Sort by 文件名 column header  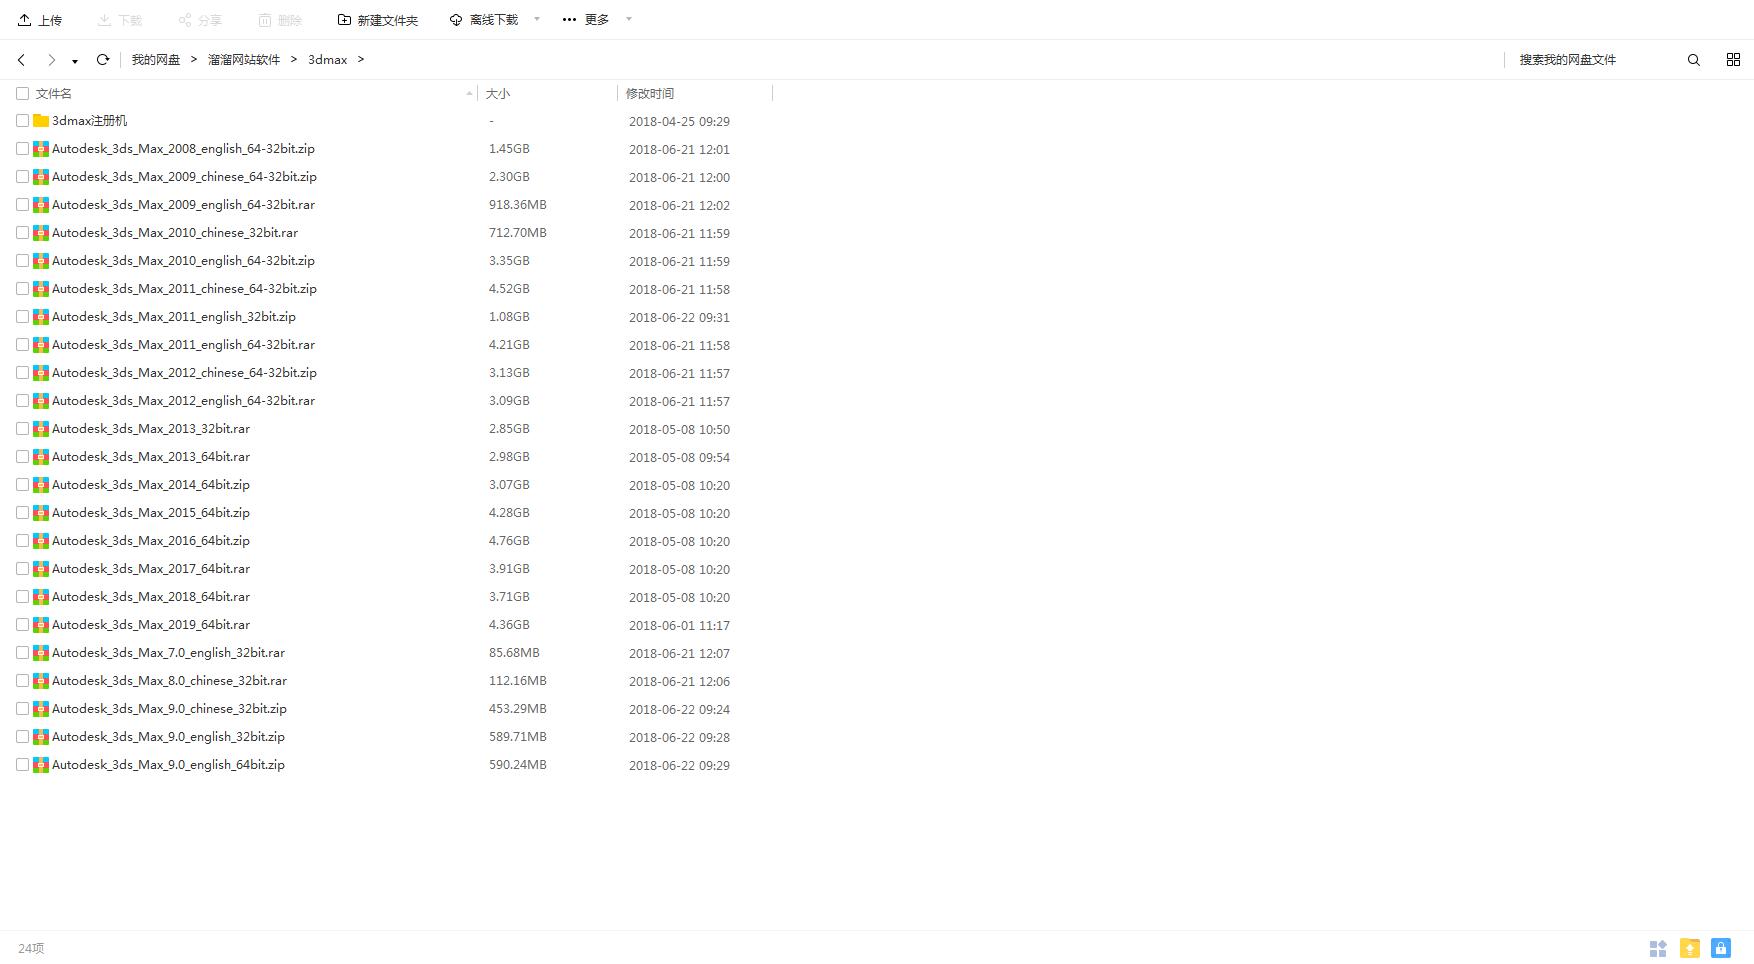(x=54, y=93)
